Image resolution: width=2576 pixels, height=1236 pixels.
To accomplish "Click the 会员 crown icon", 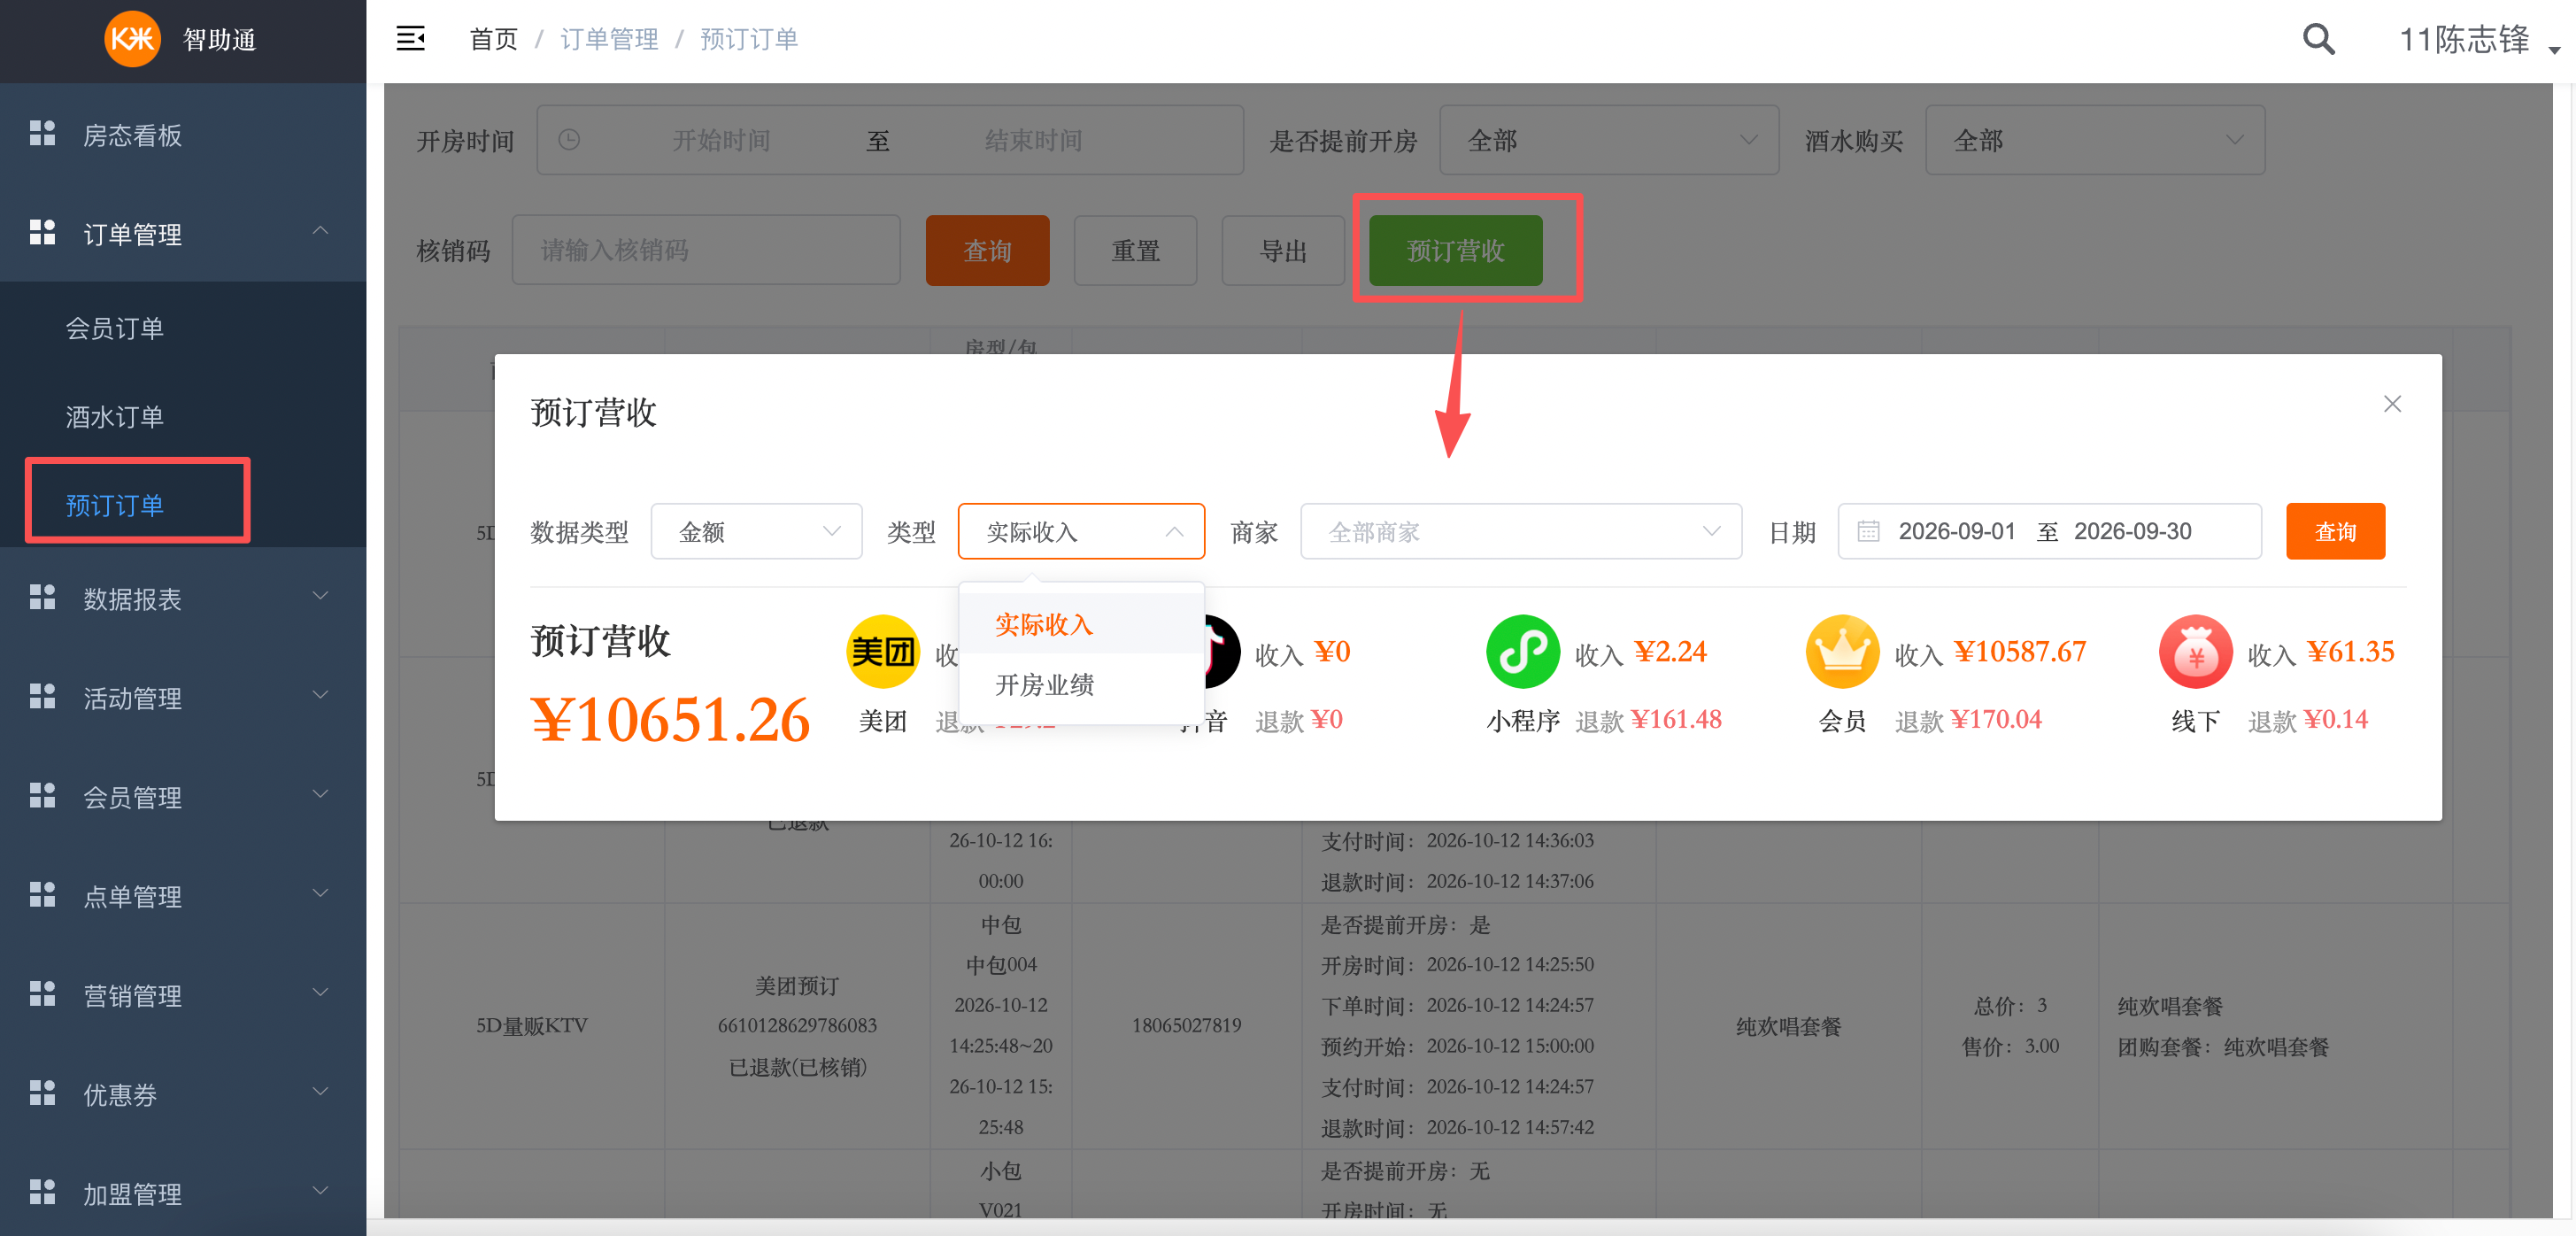I will point(1842,651).
